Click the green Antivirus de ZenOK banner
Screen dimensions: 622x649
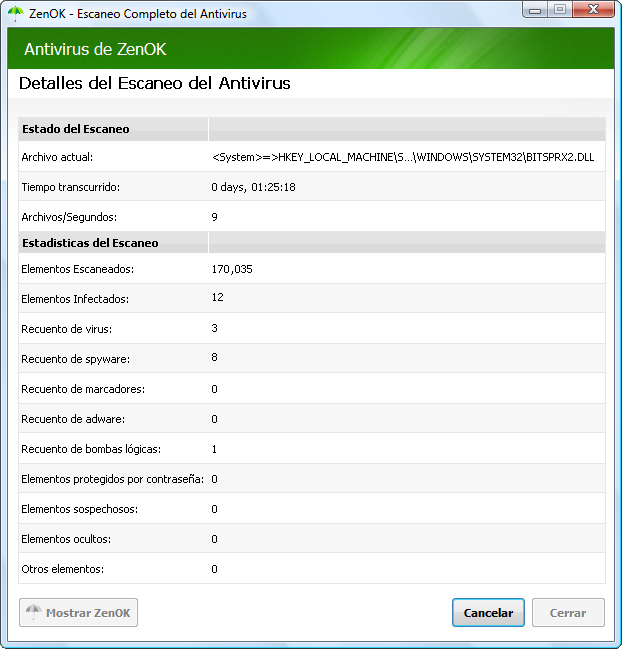[x=310, y=49]
